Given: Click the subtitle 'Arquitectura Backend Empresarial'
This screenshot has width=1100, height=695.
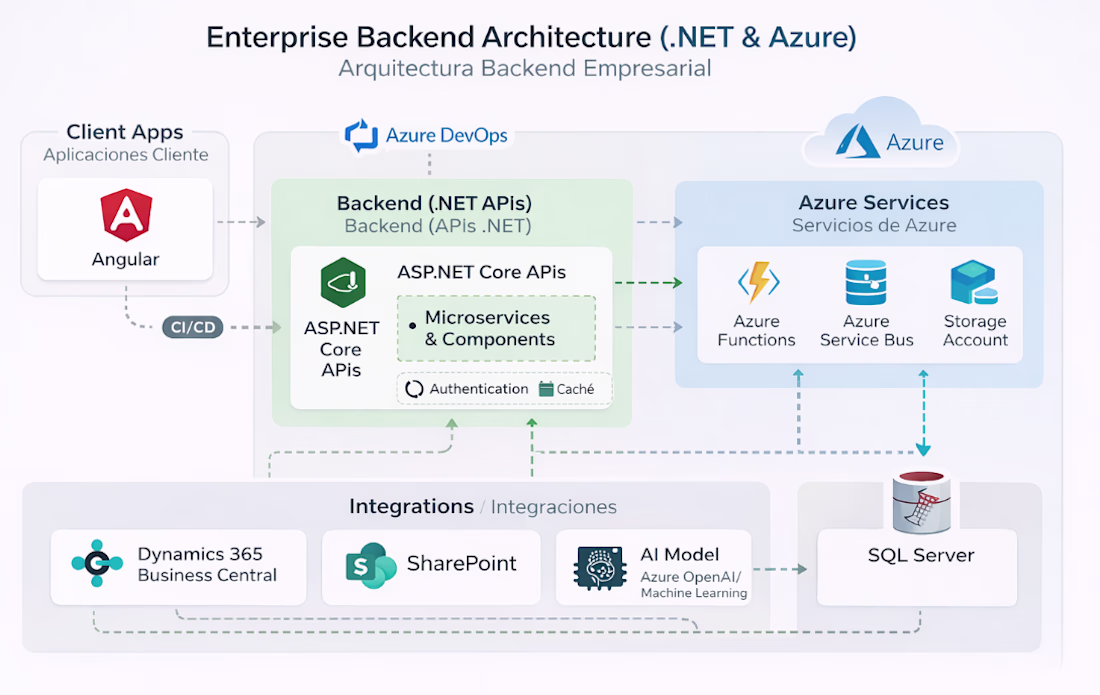Looking at the screenshot, I should (x=525, y=69).
